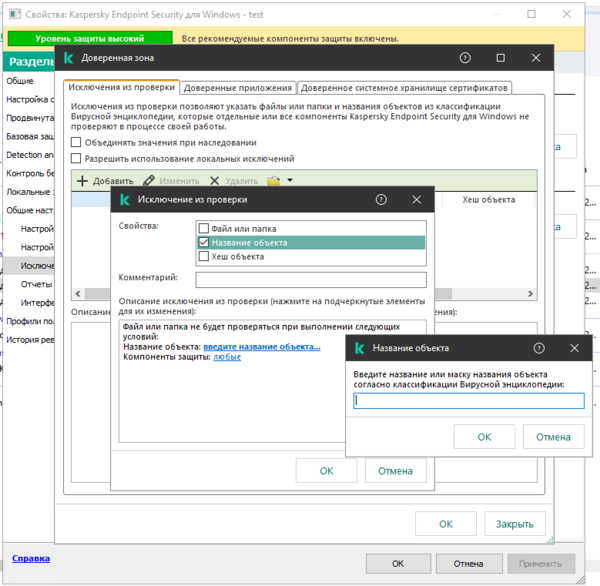Switch to Доверенные приложения tab
Image resolution: width=600 pixels, height=586 pixels.
(238, 88)
